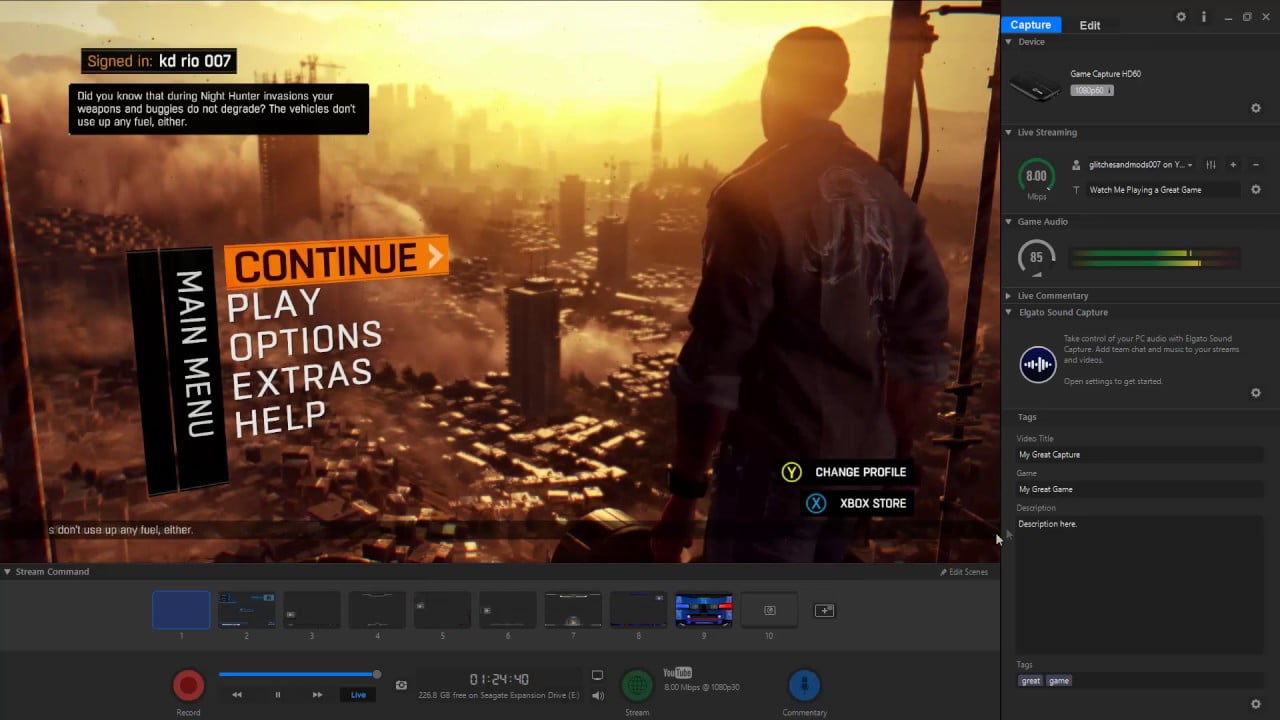Select scene thumbnail 4
The image size is (1280, 720).
pos(377,609)
